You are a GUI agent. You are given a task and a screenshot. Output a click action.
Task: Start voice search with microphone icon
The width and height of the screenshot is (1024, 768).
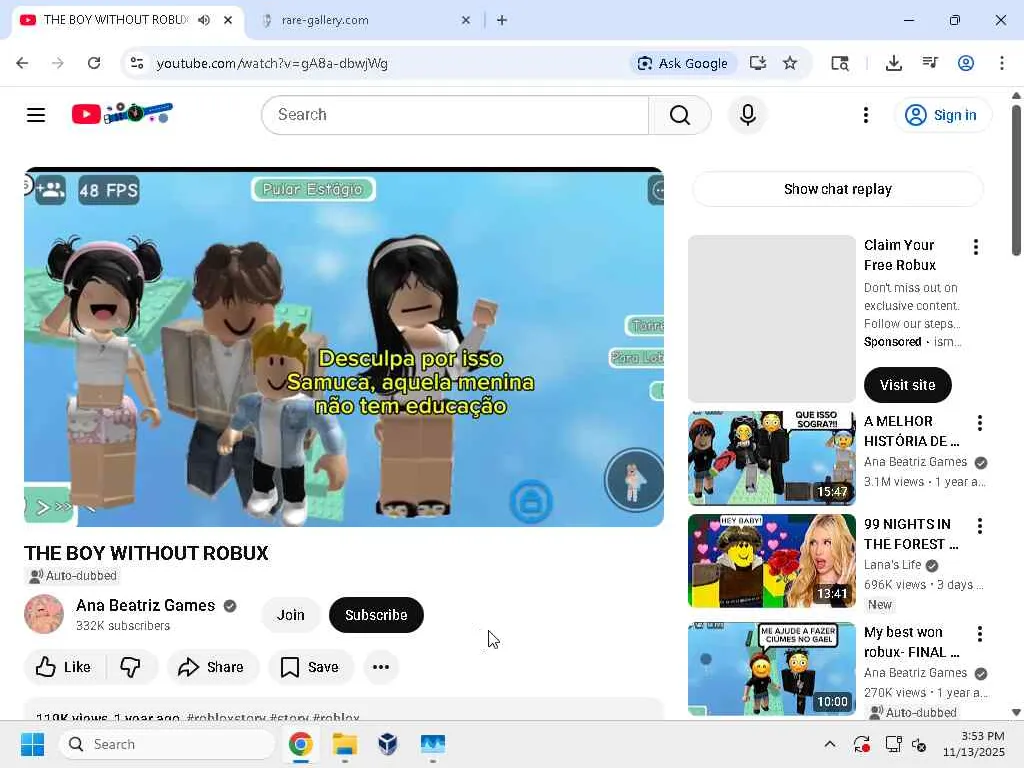pos(748,115)
